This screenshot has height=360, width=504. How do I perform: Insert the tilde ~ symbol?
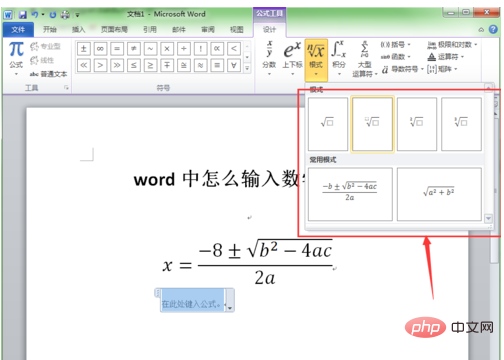pos(150,49)
